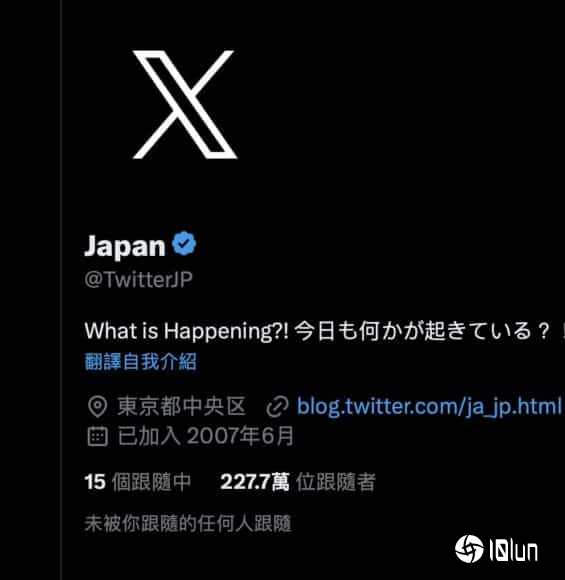
Task: Click 翻譯自我介紹 to translate bio
Action: tap(141, 361)
